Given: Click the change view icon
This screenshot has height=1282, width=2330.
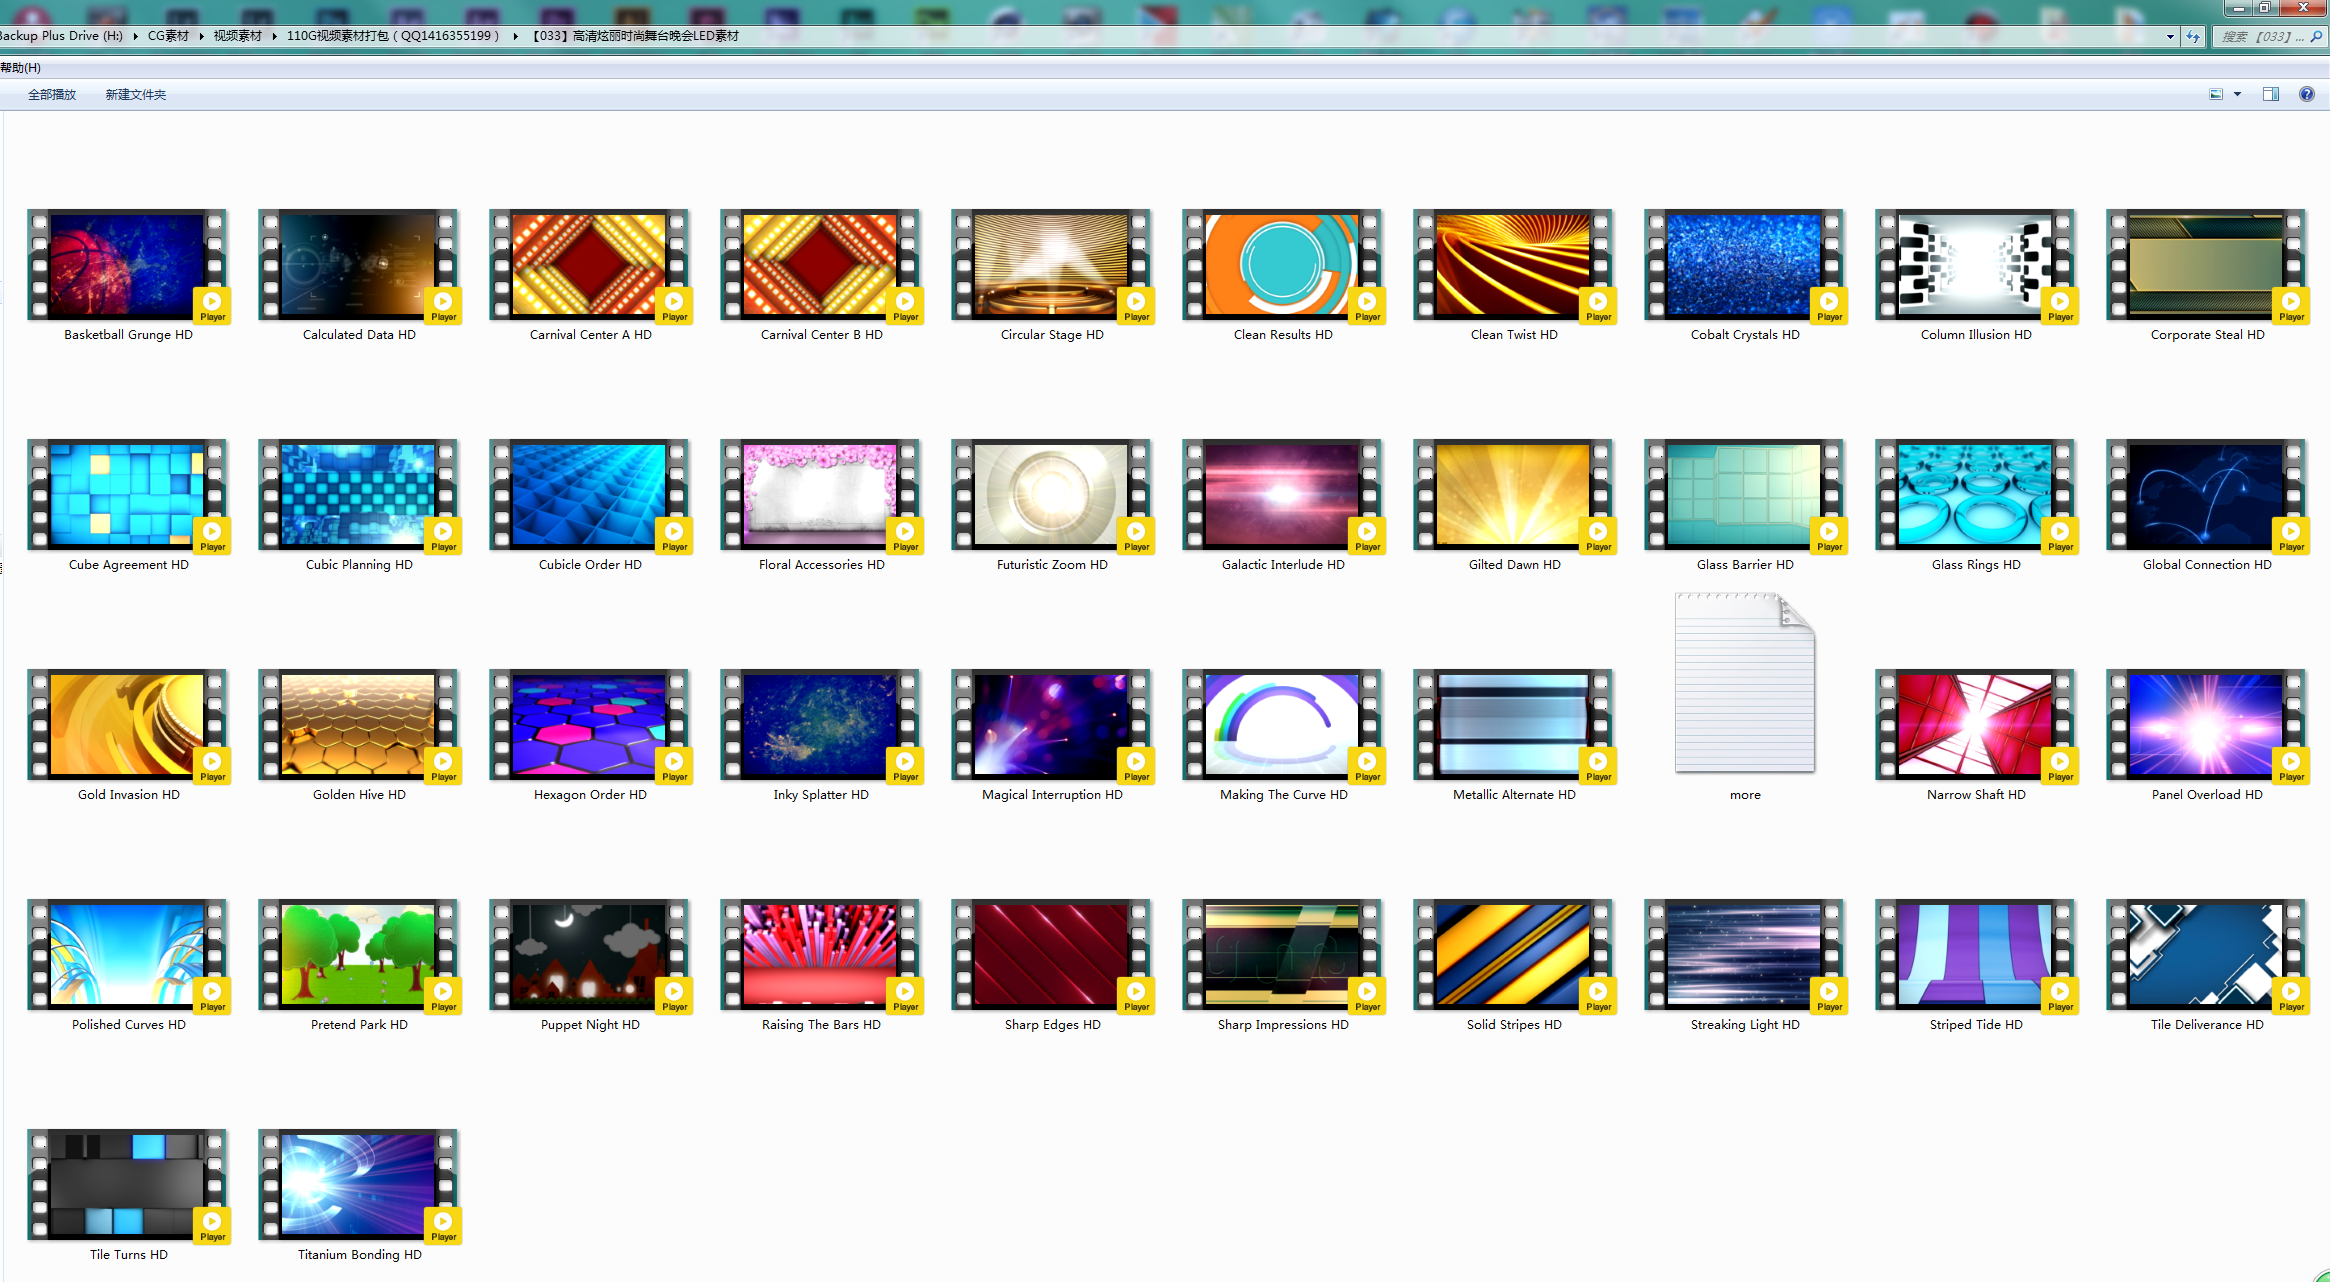Looking at the screenshot, I should tap(2216, 94).
